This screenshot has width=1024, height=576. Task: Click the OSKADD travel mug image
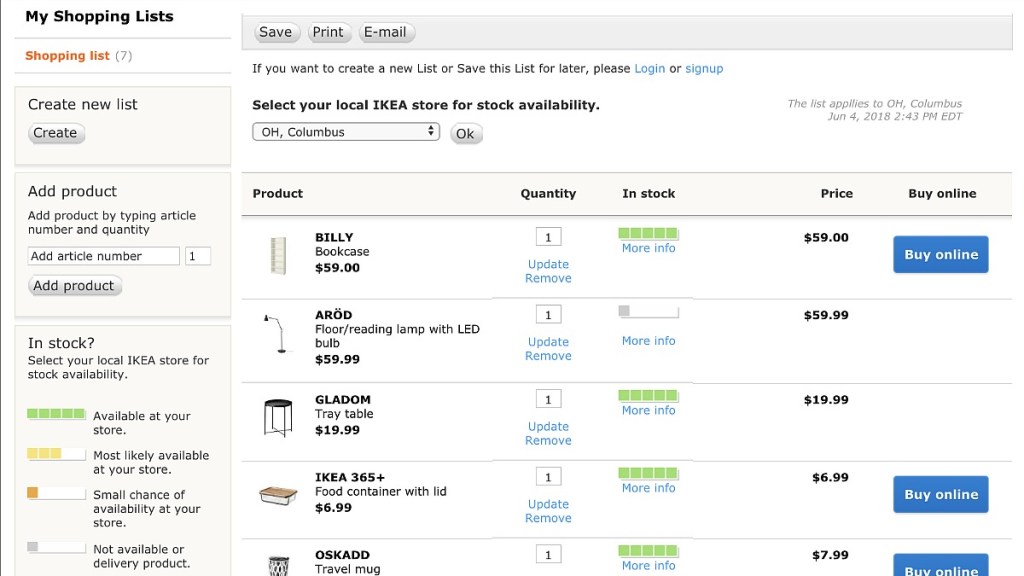pyautogui.click(x=278, y=565)
